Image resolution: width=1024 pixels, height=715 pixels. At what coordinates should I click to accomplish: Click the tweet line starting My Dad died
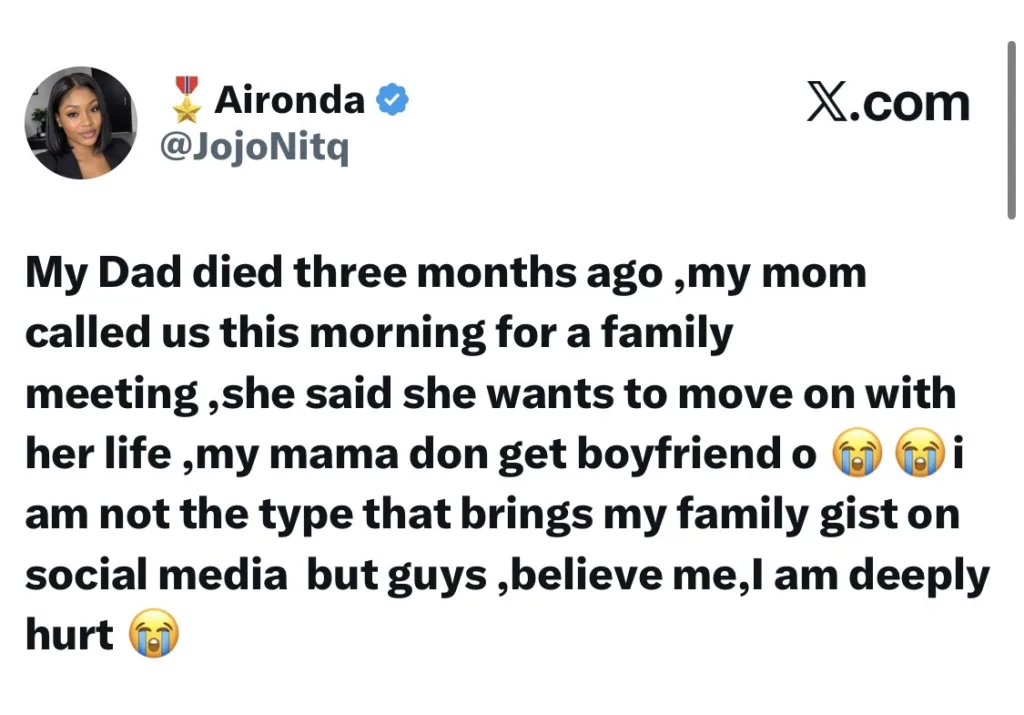tap(446, 274)
